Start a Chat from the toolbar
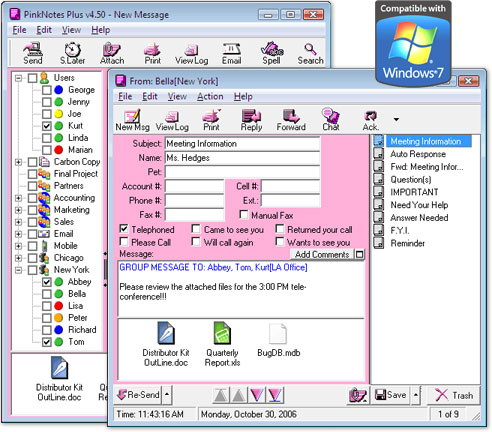Screen dimensions: 492x432 click(331, 120)
